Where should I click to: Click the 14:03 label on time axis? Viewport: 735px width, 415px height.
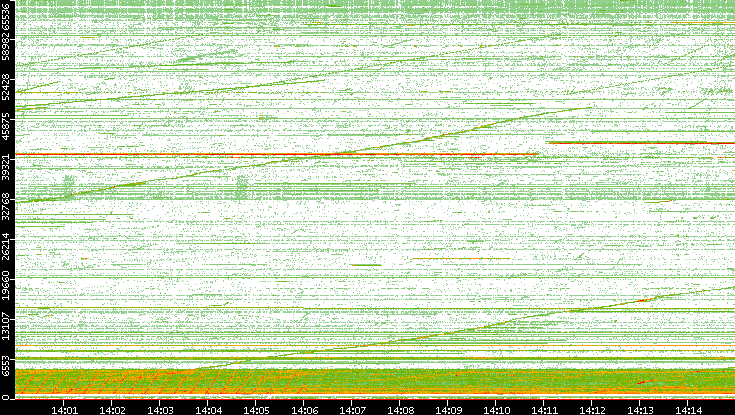160,410
